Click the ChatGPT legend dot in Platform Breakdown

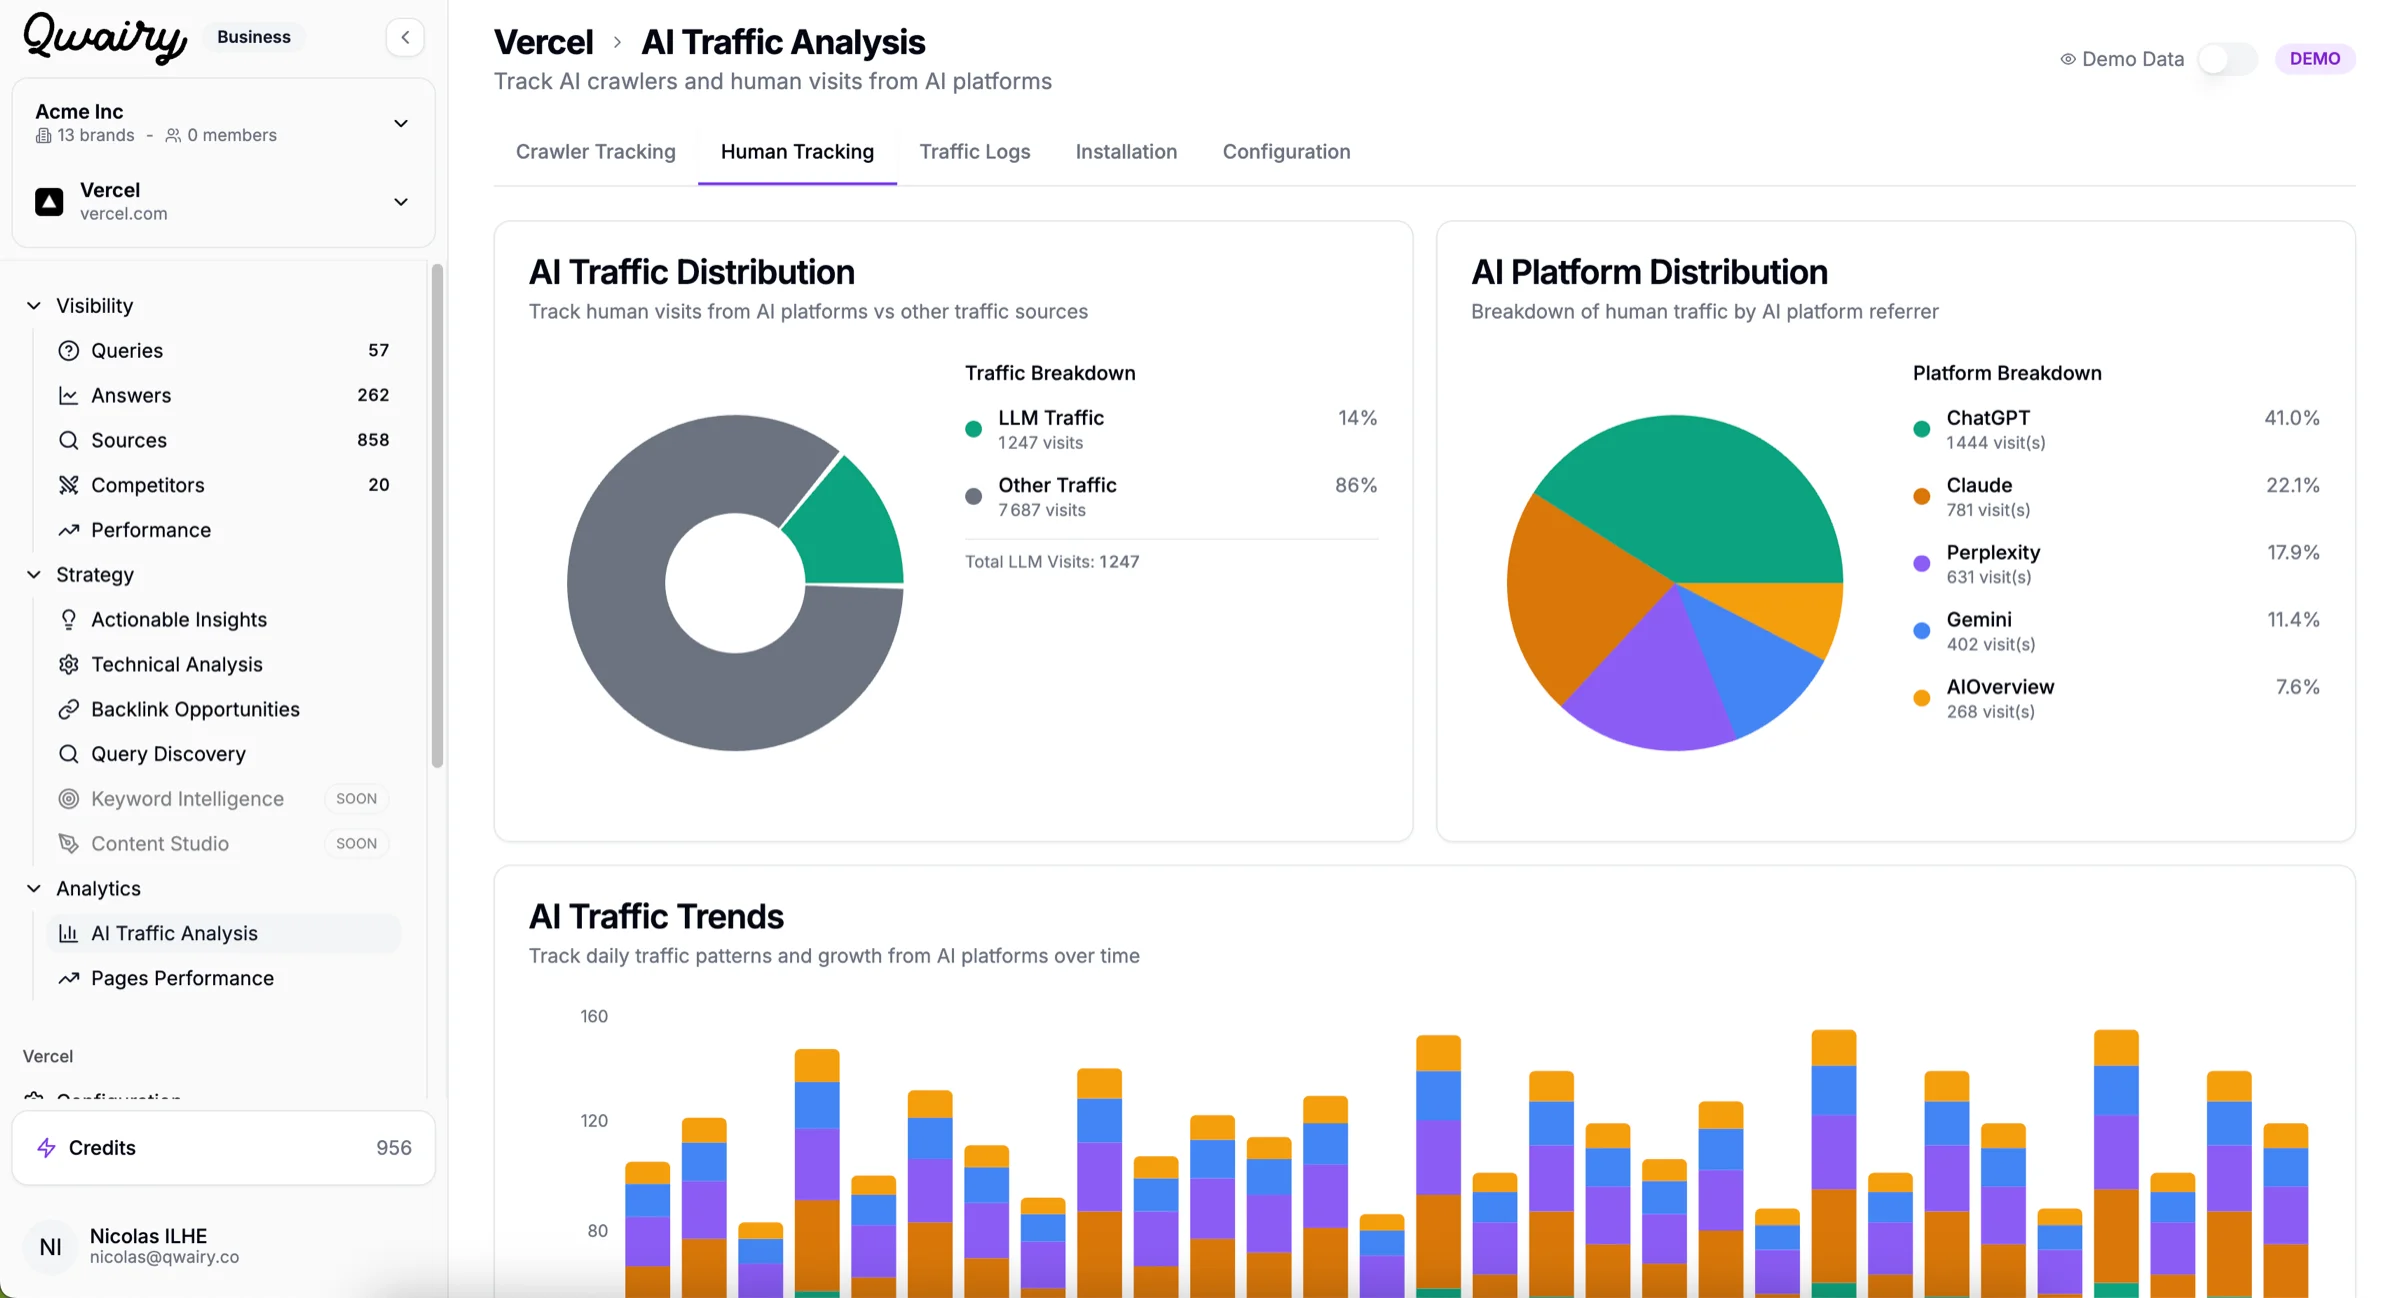[1920, 428]
